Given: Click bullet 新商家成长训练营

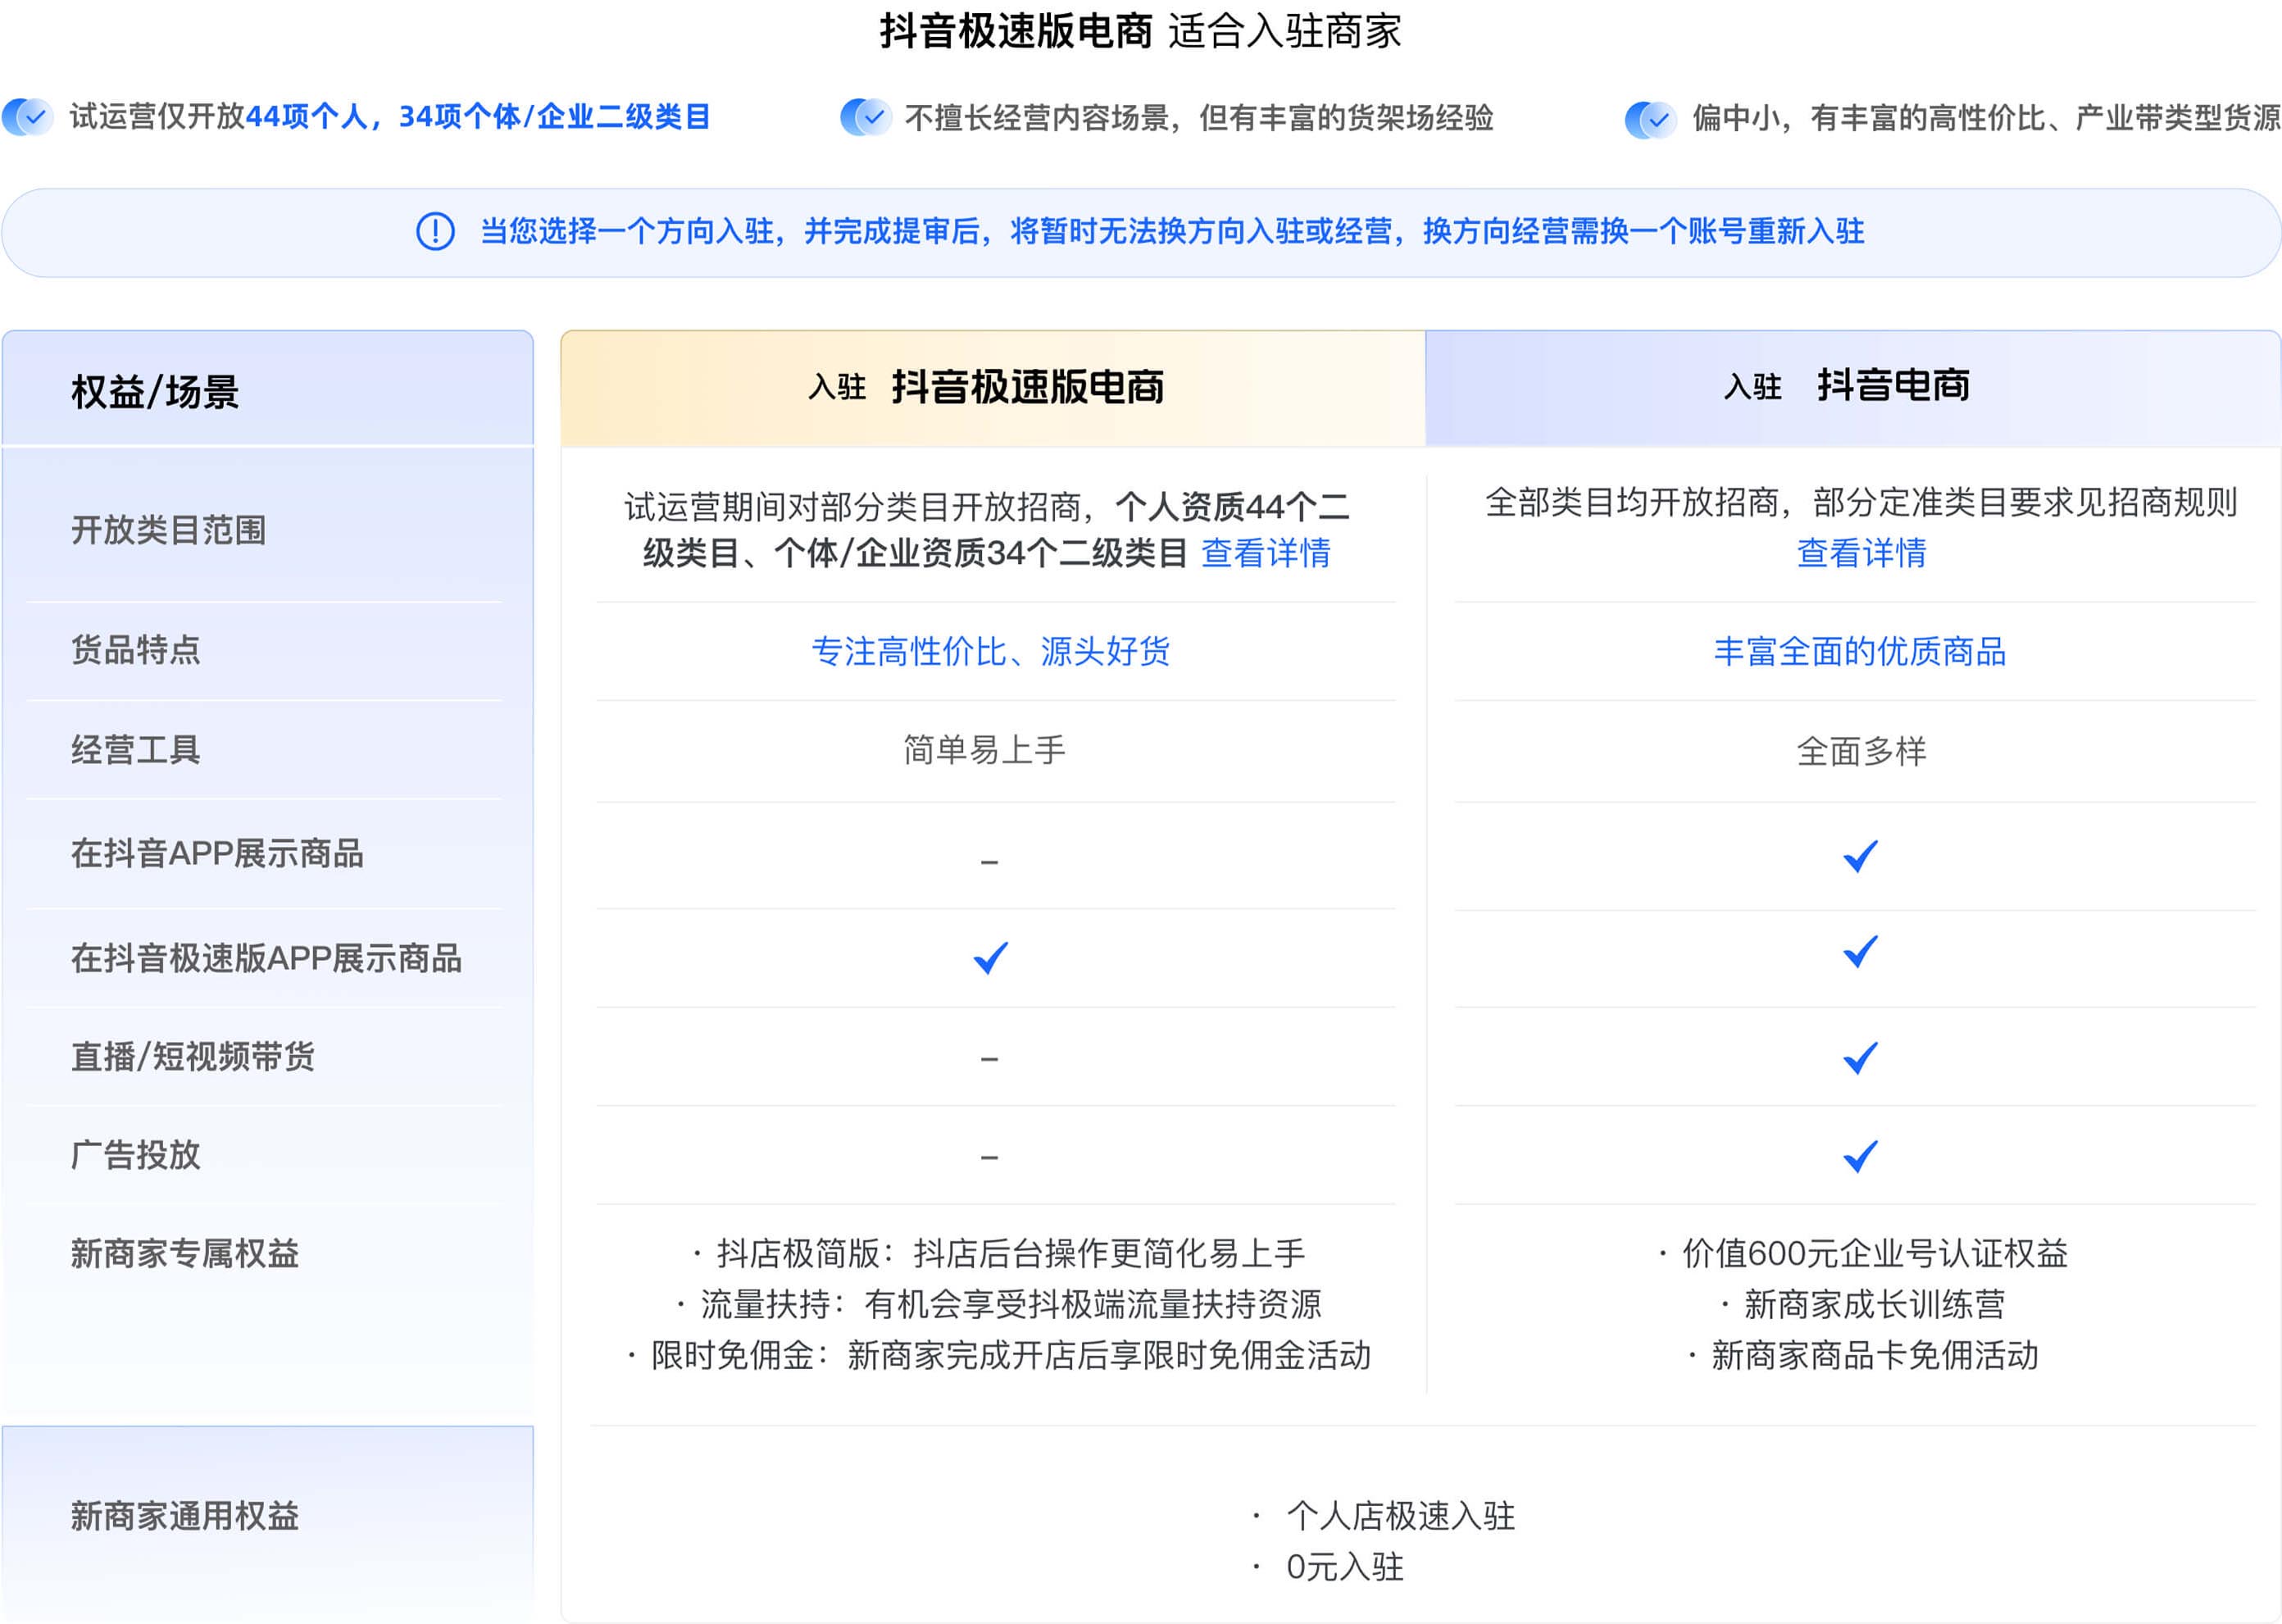Looking at the screenshot, I should (1863, 1304).
